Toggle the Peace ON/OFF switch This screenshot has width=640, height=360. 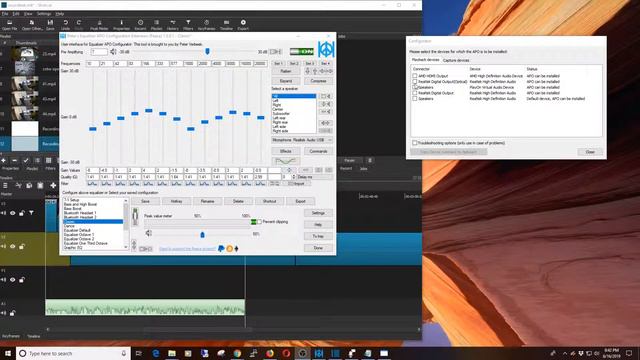tap(301, 51)
